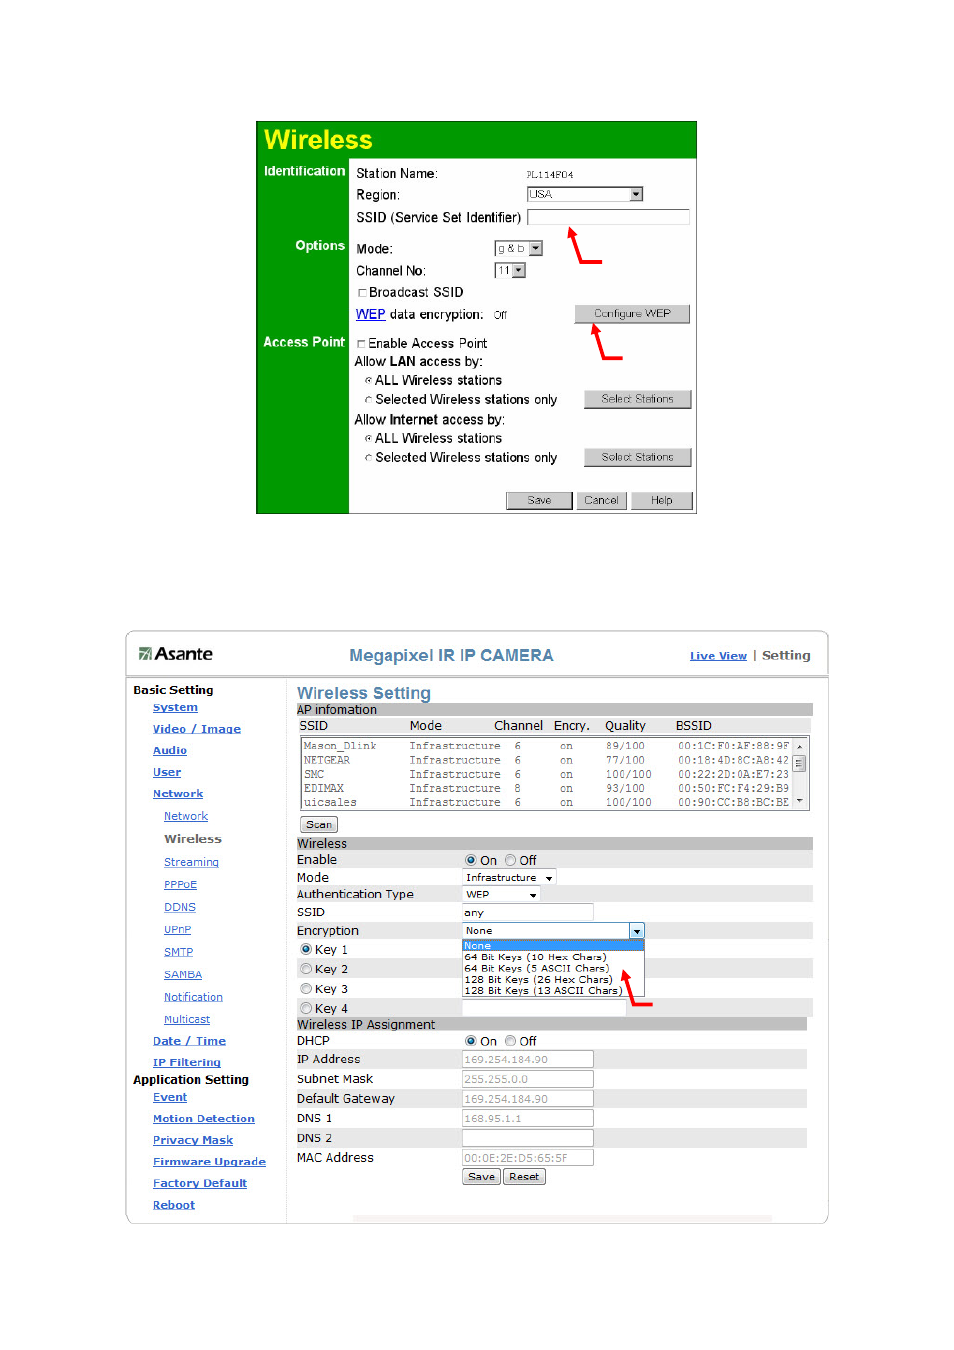Click Select Stations button for LAN access
The image size is (954, 1350).
point(638,399)
